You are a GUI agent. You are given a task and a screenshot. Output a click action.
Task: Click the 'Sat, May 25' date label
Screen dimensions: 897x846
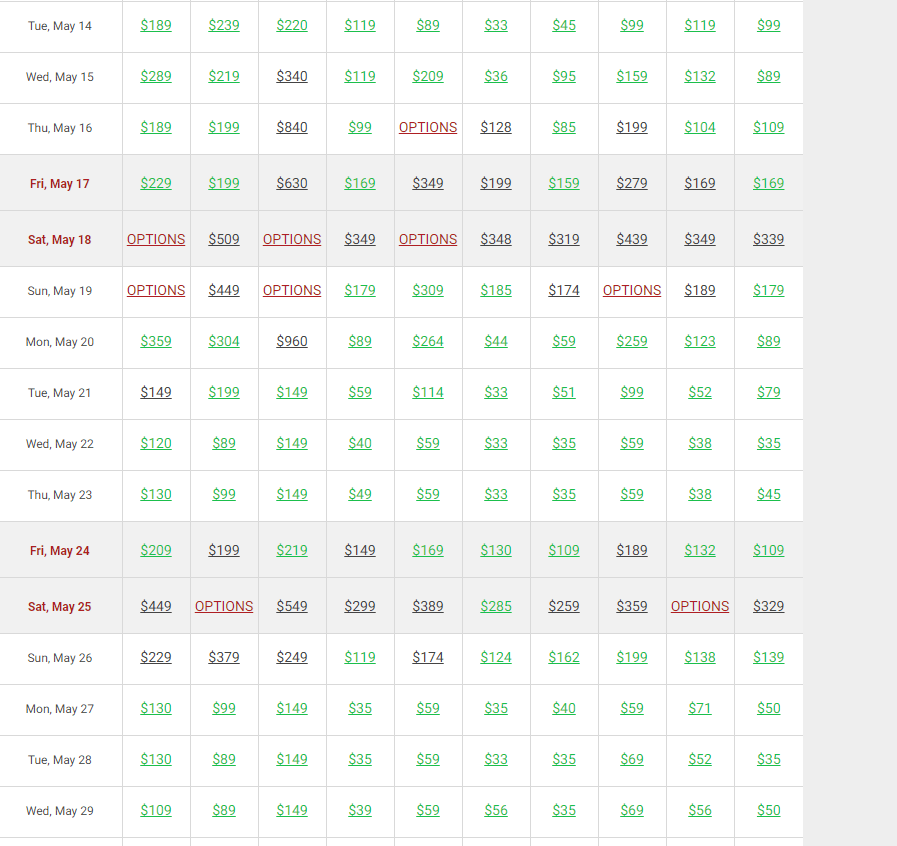pos(59,606)
